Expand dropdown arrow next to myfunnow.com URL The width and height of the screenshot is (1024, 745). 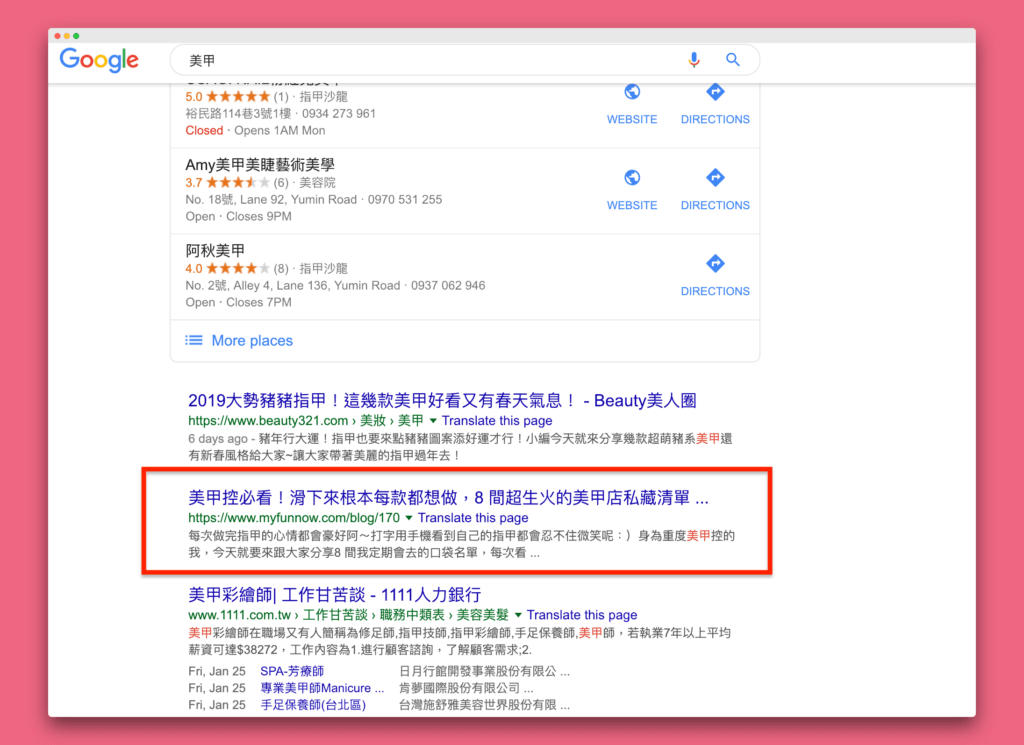tap(409, 518)
